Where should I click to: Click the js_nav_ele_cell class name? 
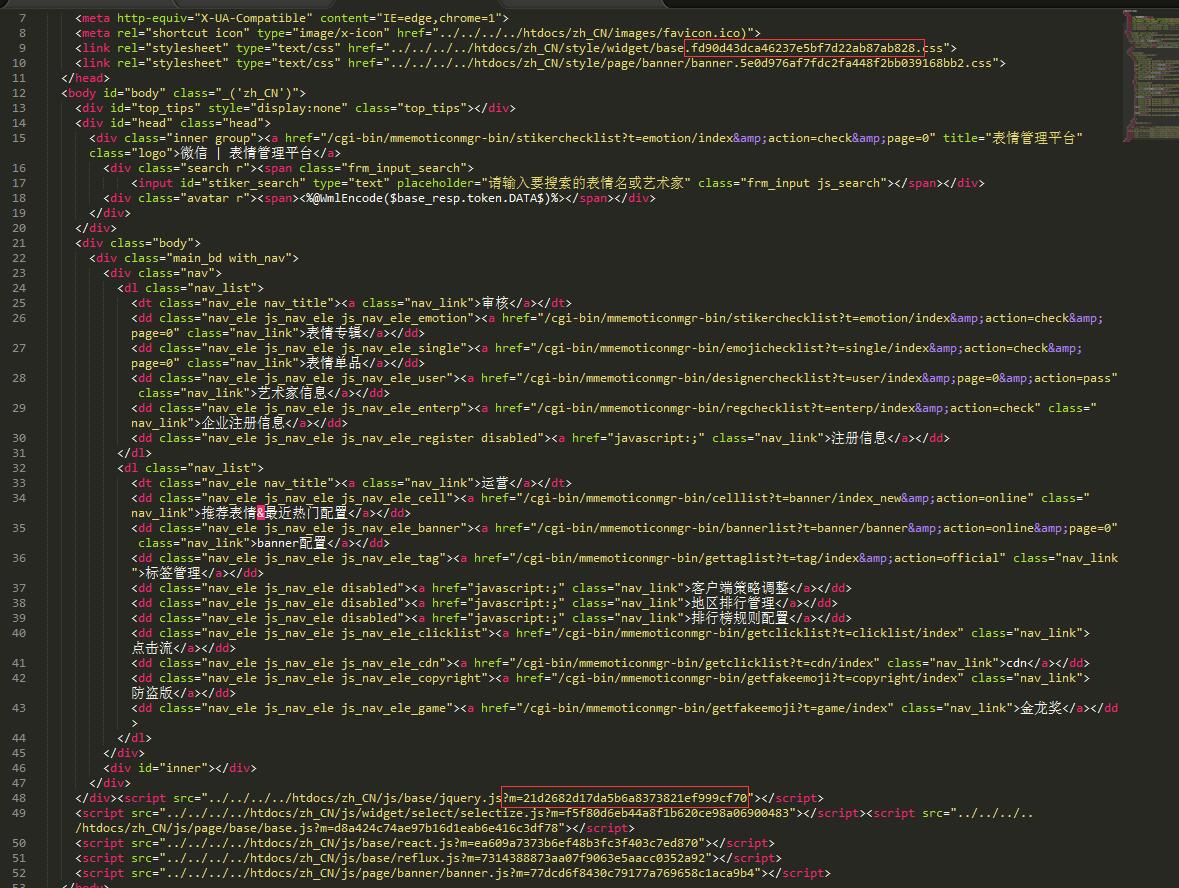coord(393,499)
